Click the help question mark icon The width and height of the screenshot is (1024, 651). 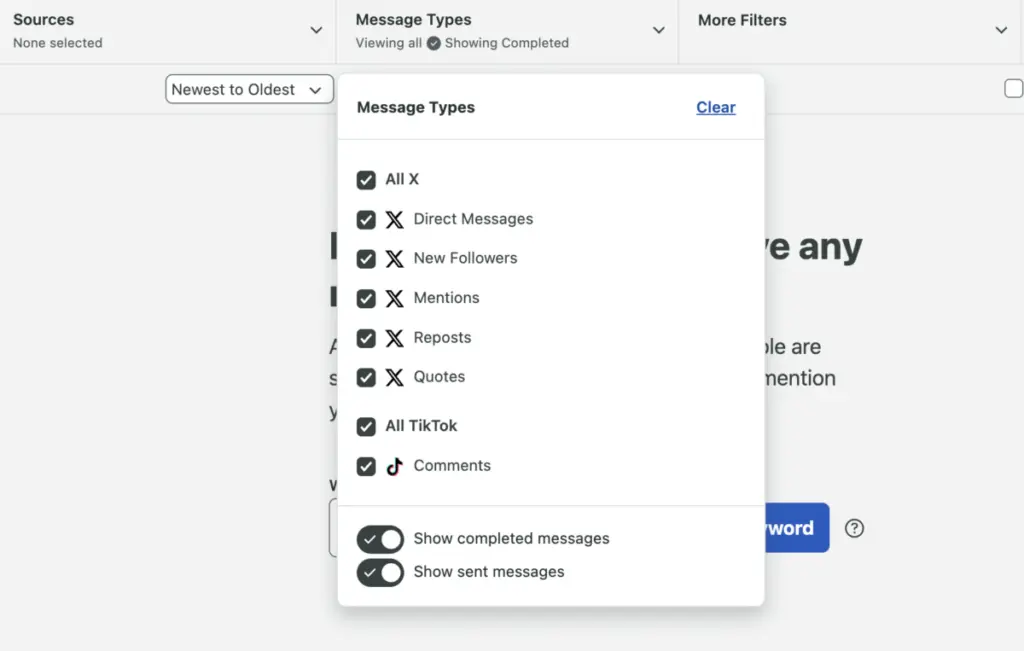point(854,528)
